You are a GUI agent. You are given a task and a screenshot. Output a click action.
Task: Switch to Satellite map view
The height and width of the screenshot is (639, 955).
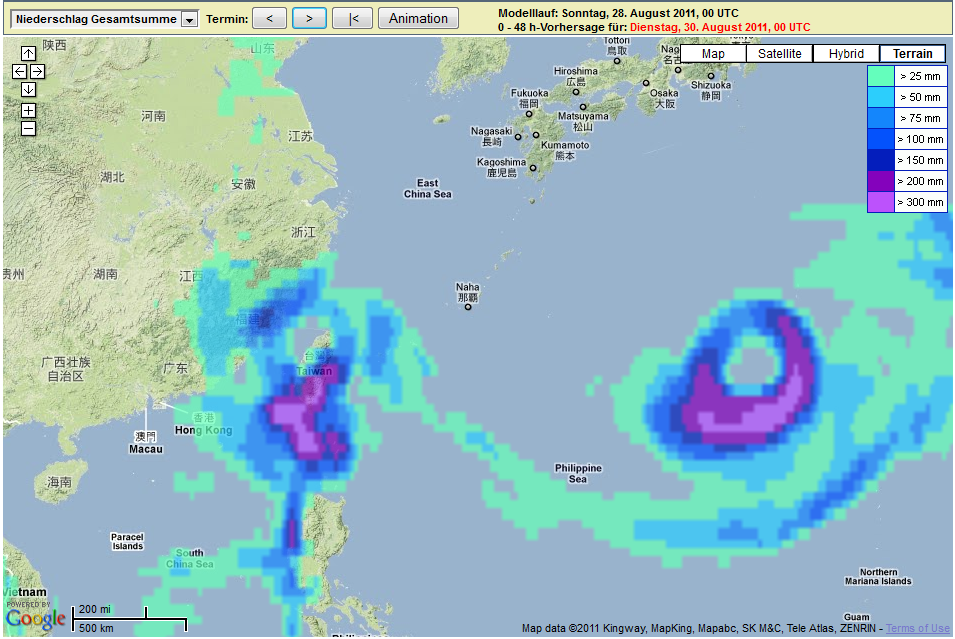coord(779,54)
